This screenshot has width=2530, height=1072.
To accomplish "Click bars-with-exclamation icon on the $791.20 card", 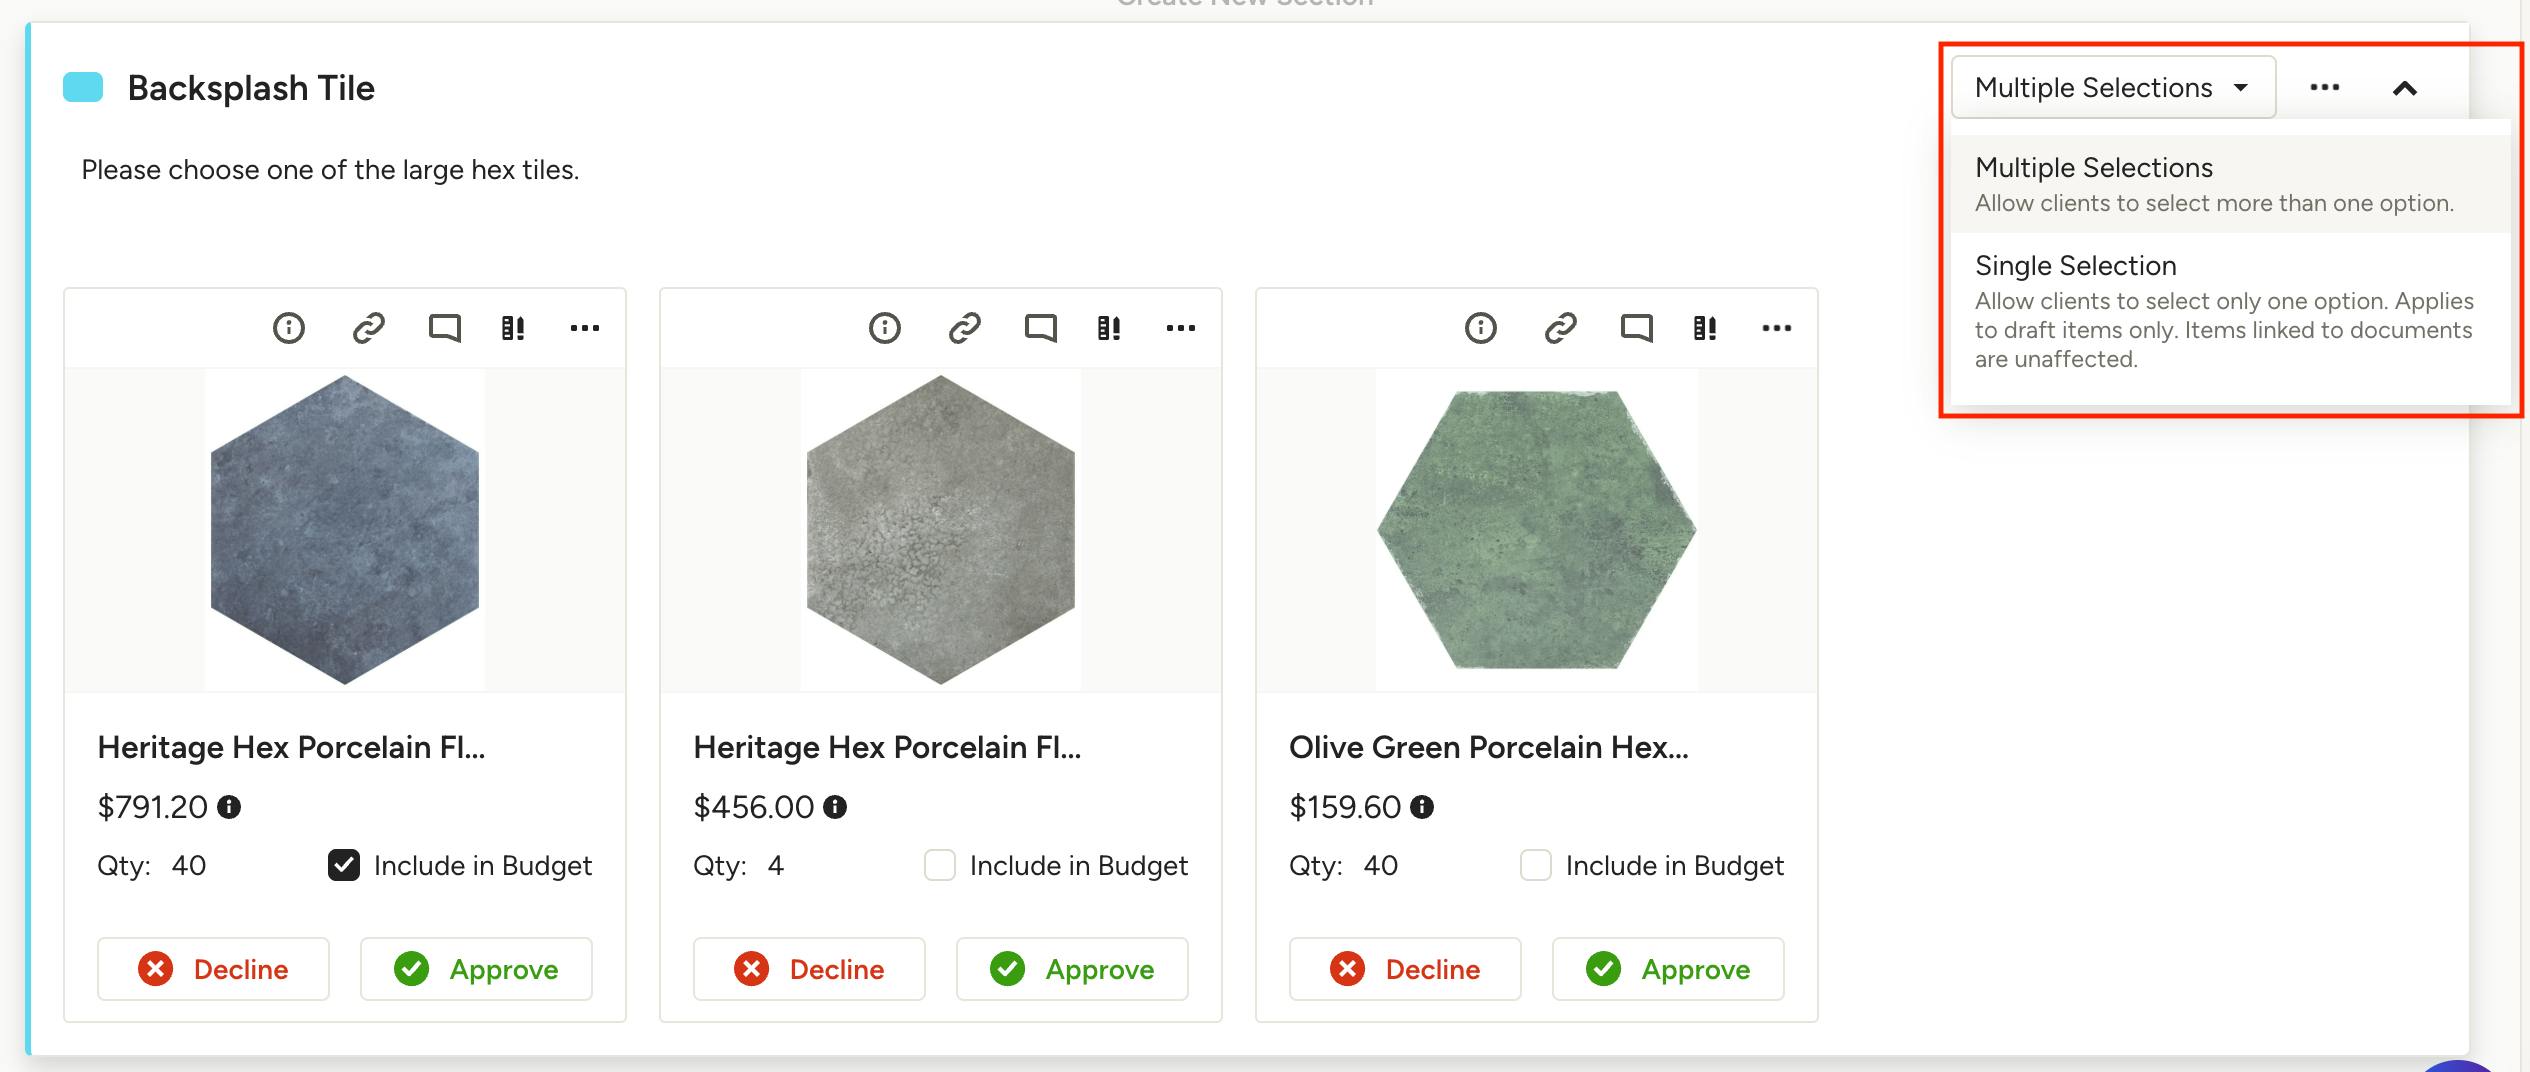I will (x=513, y=328).
